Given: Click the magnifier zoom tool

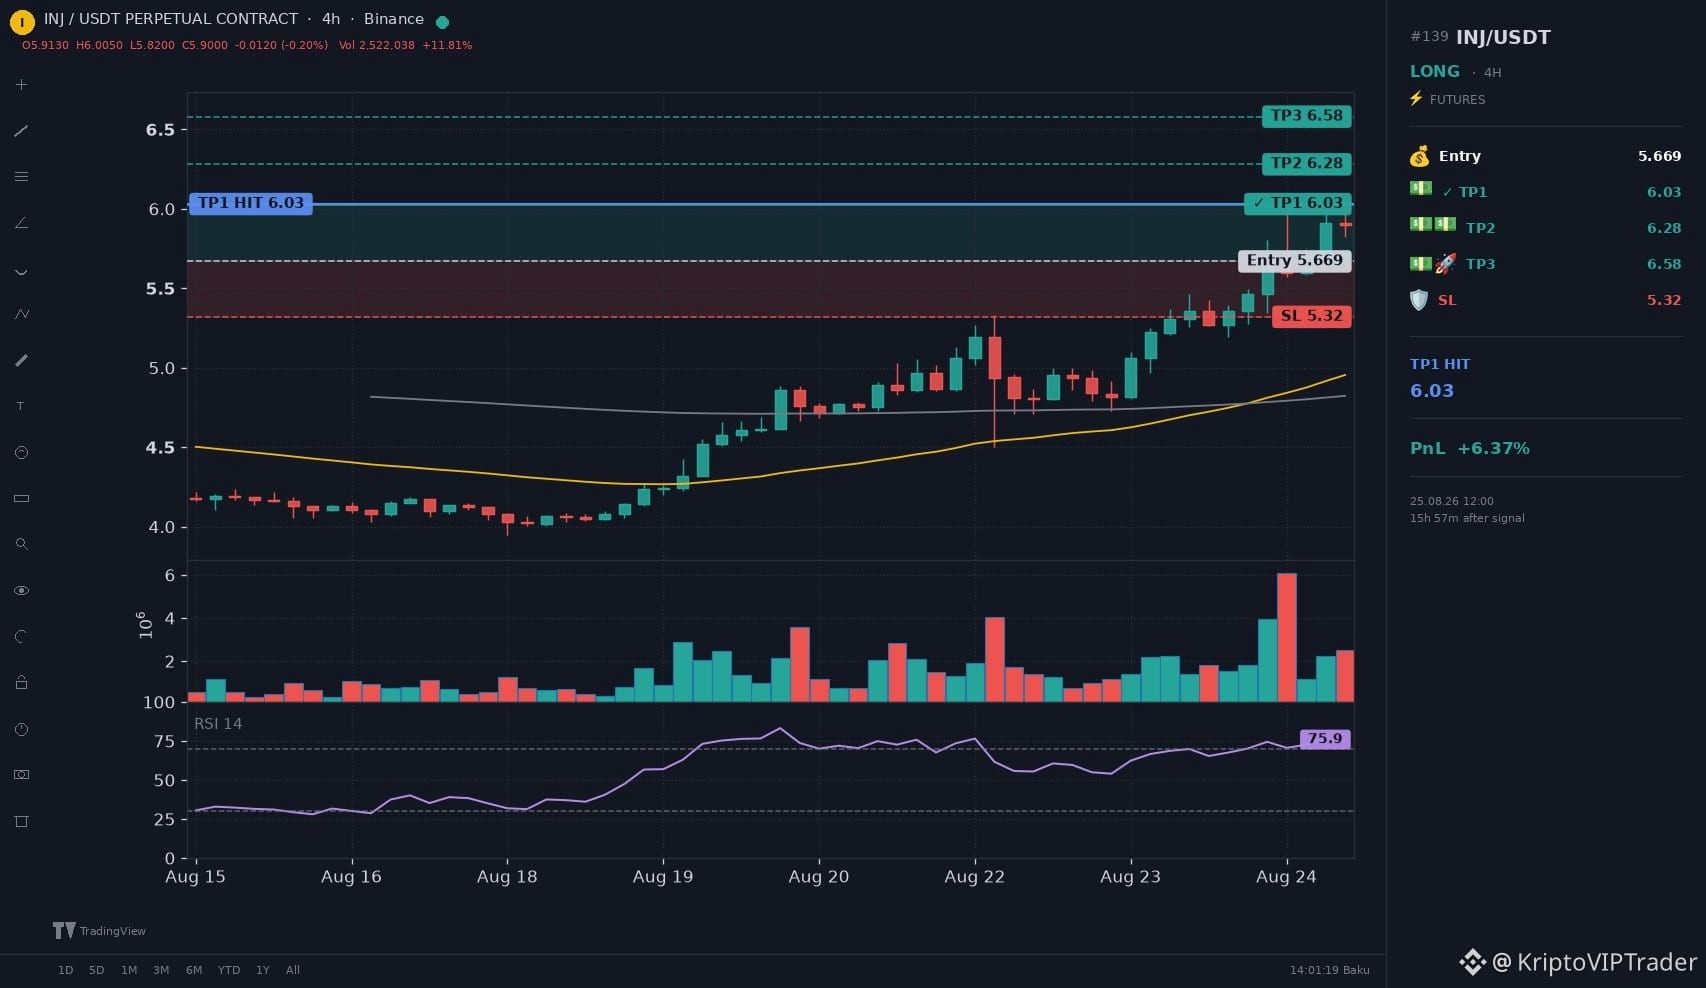Looking at the screenshot, I should [21, 544].
